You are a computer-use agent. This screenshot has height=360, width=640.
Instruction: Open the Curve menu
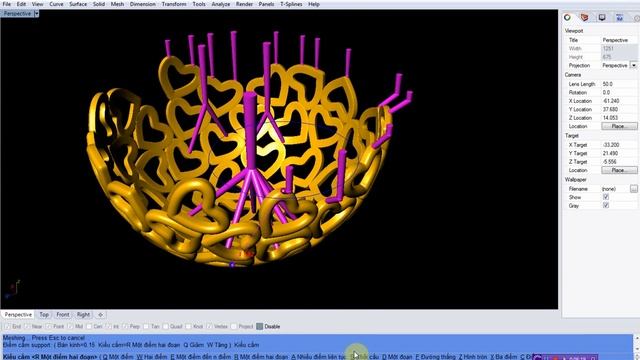(56, 4)
